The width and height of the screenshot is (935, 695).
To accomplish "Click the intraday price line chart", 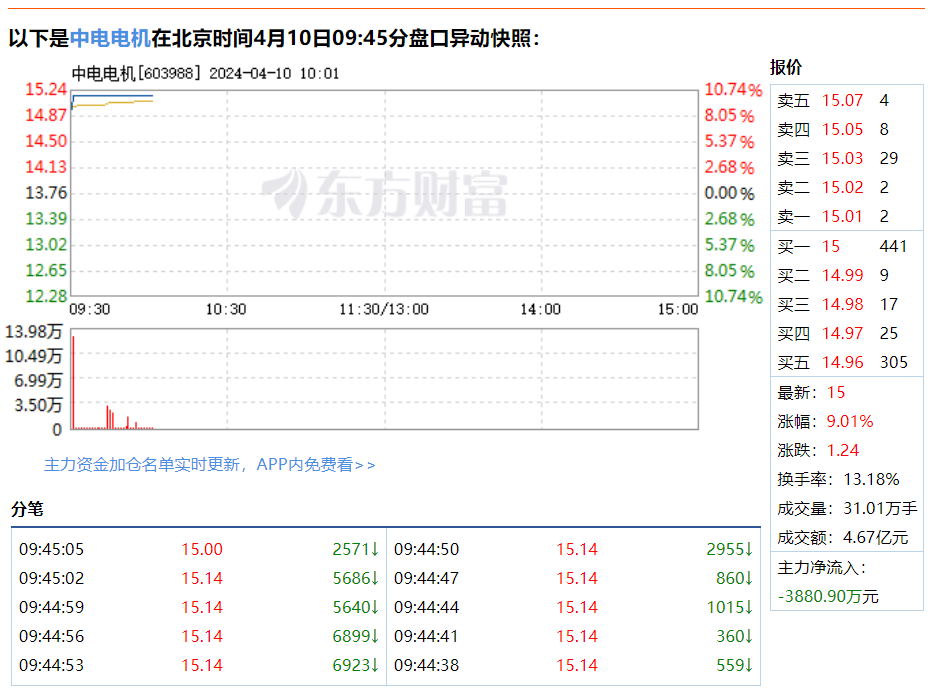I will (x=385, y=193).
